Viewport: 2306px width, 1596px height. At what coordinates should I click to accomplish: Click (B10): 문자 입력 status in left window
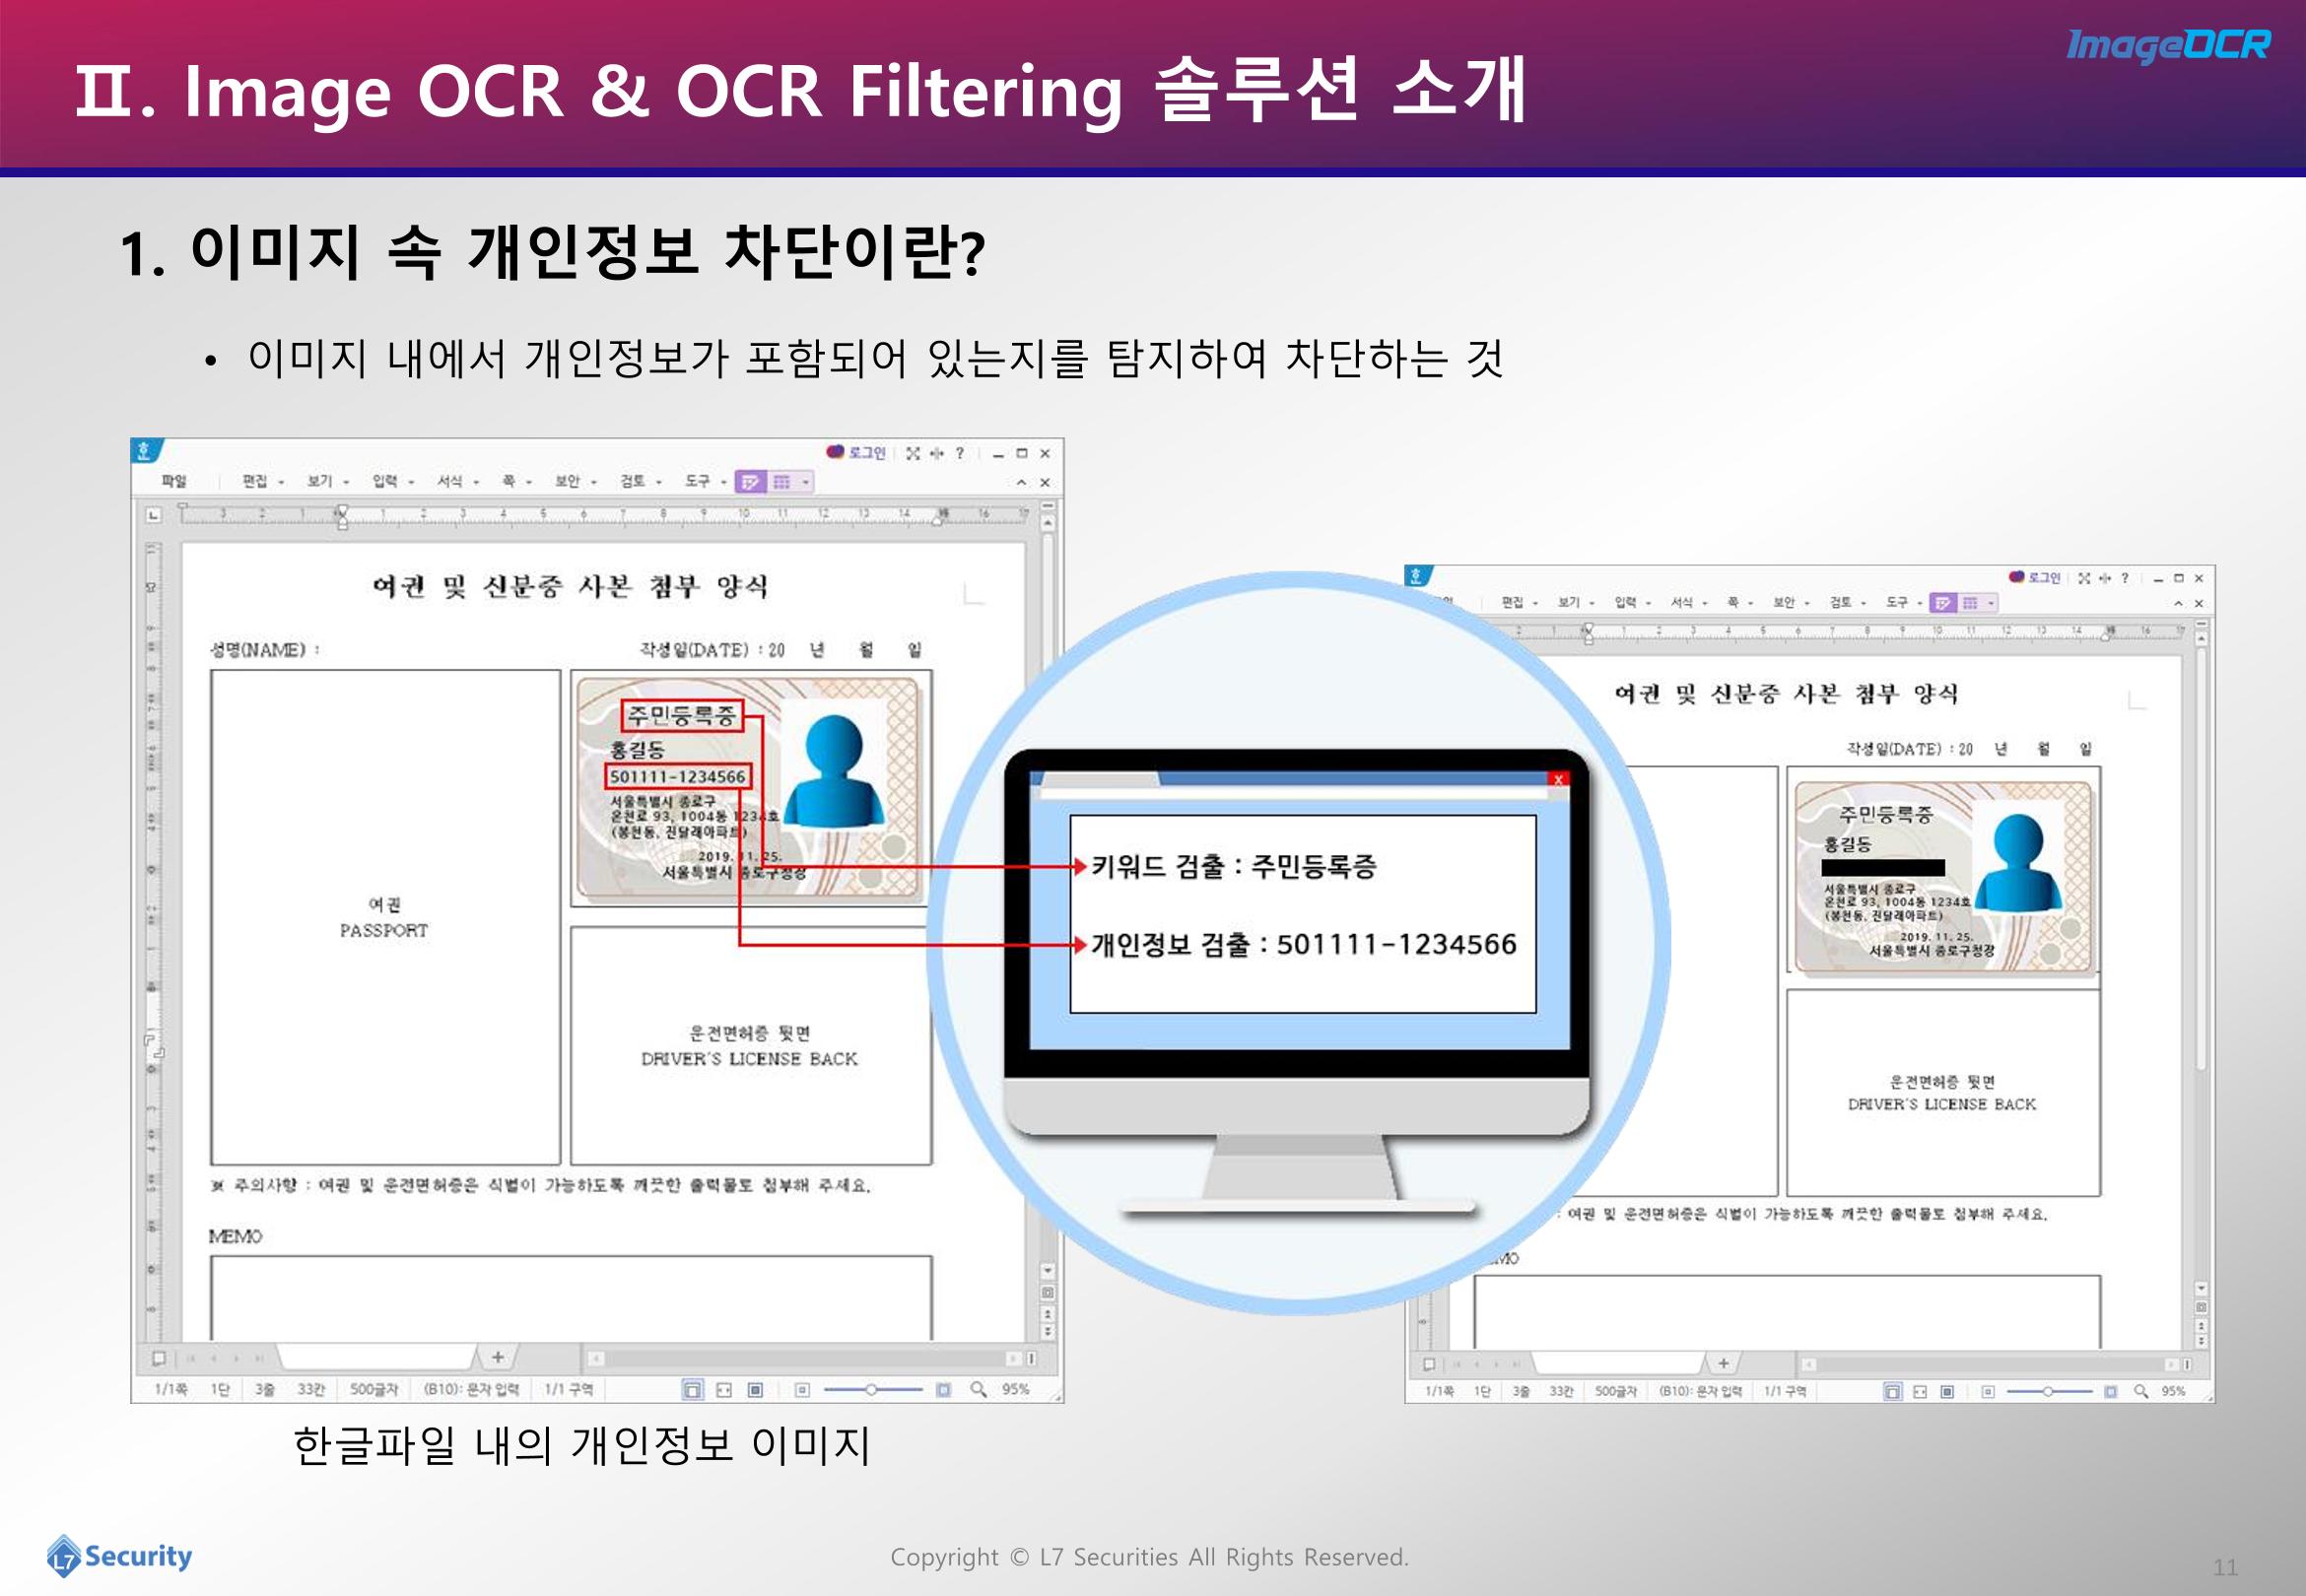pyautogui.click(x=471, y=1389)
